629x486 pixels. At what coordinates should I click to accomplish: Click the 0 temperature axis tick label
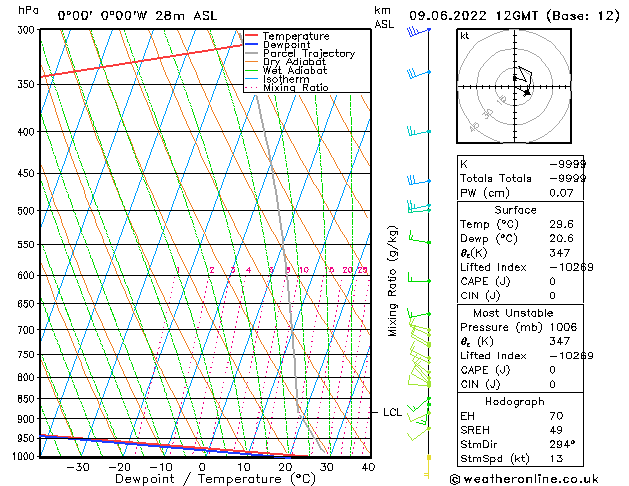point(202,467)
